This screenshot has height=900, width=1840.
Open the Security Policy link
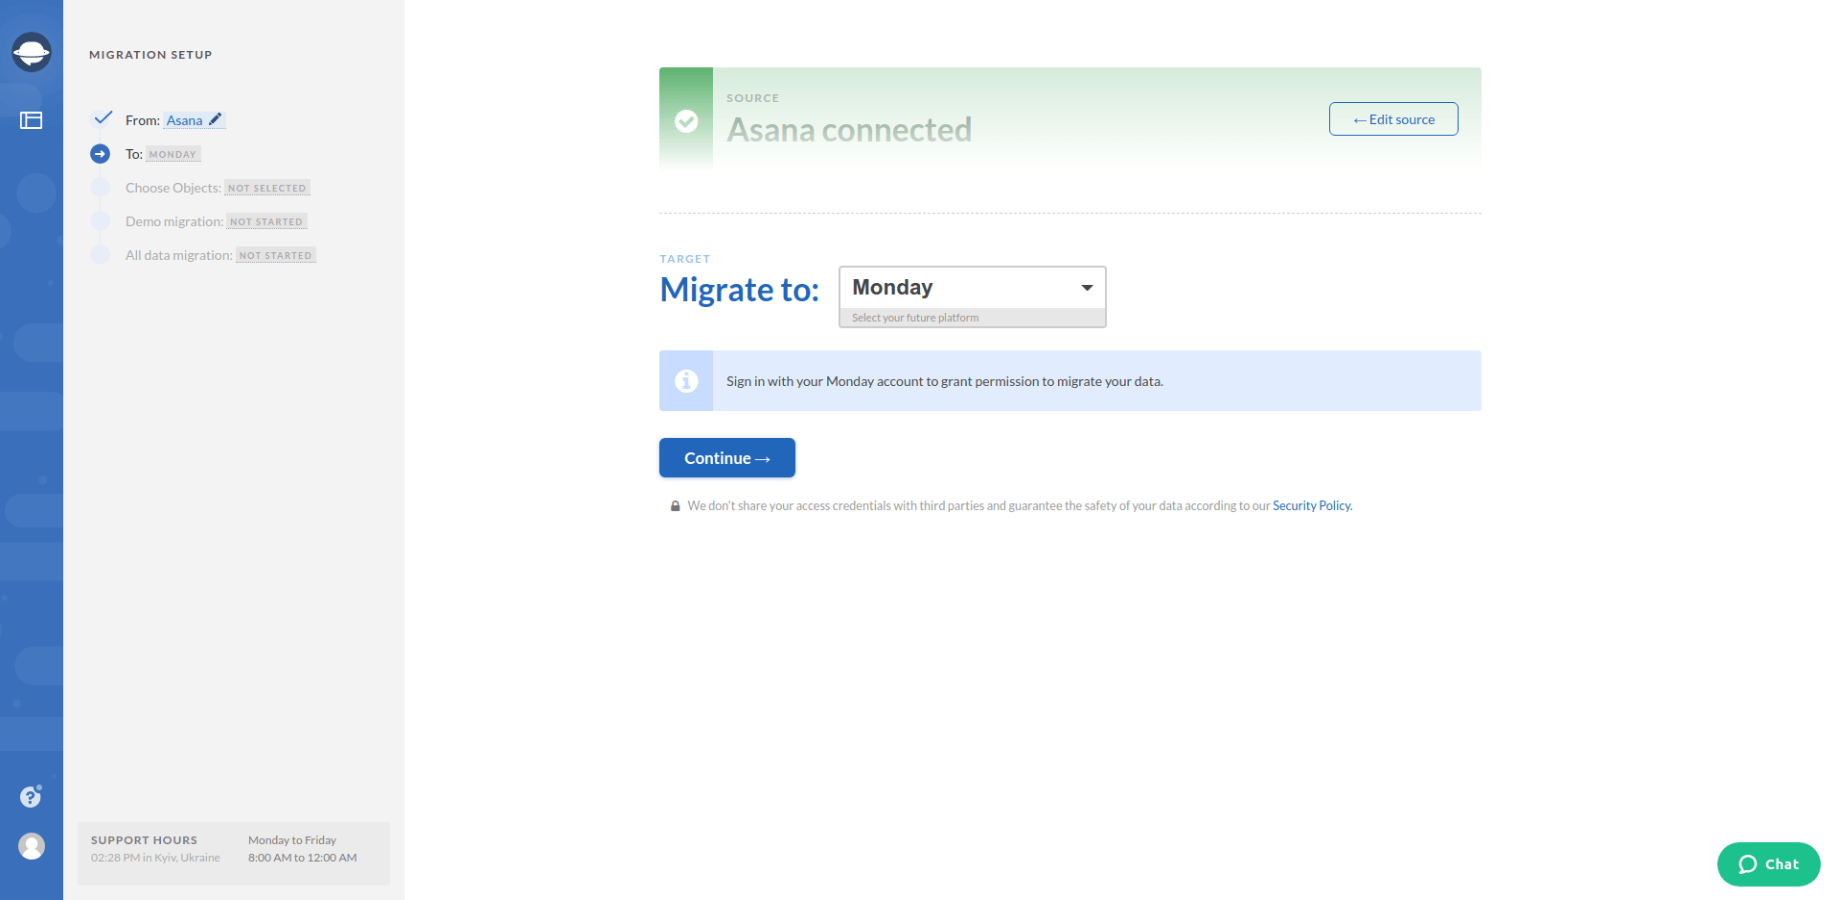(1311, 505)
